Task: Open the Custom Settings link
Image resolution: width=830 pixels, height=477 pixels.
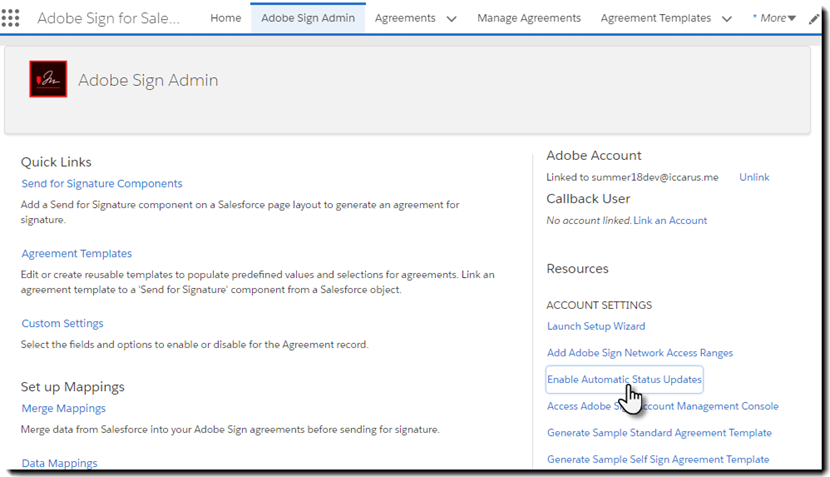Action: click(62, 324)
